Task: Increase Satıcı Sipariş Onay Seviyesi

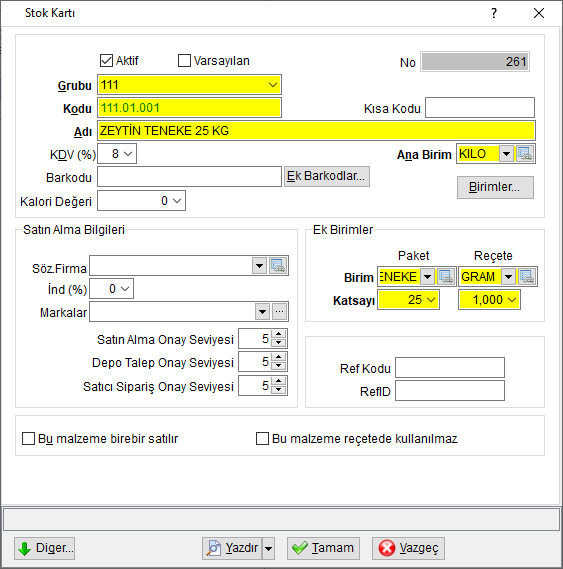Action: [278, 381]
